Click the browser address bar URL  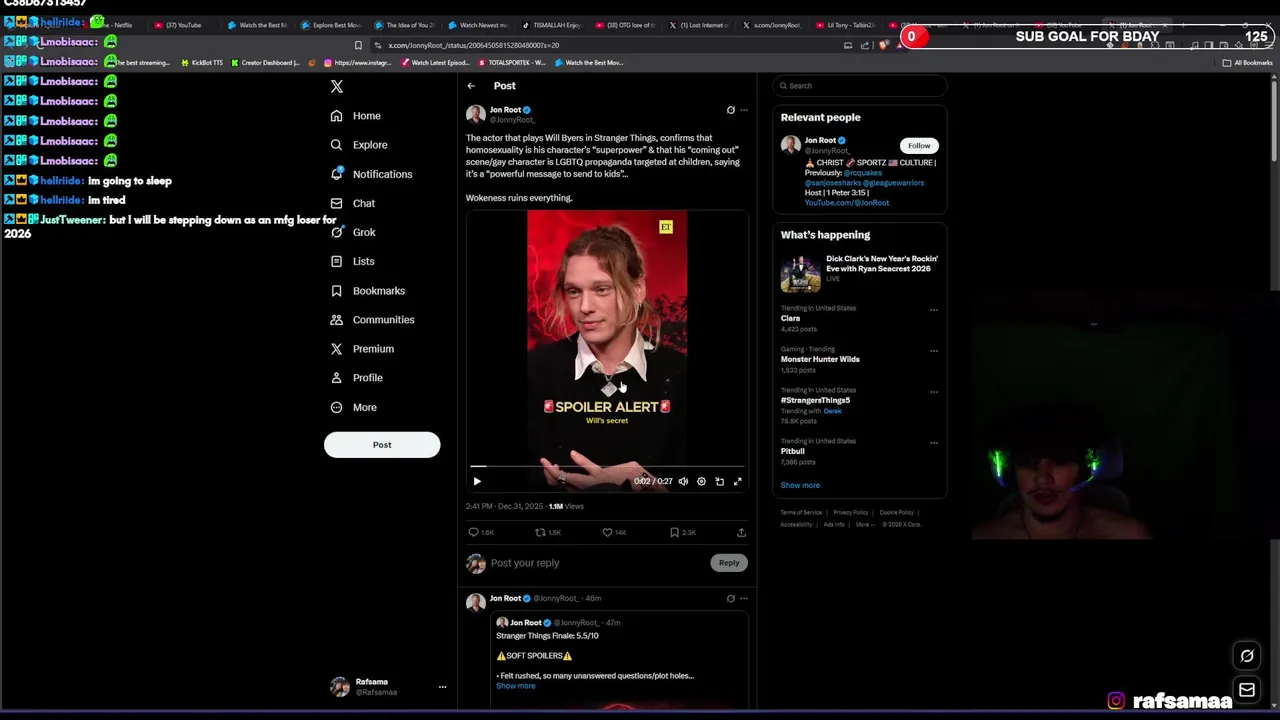[474, 45]
